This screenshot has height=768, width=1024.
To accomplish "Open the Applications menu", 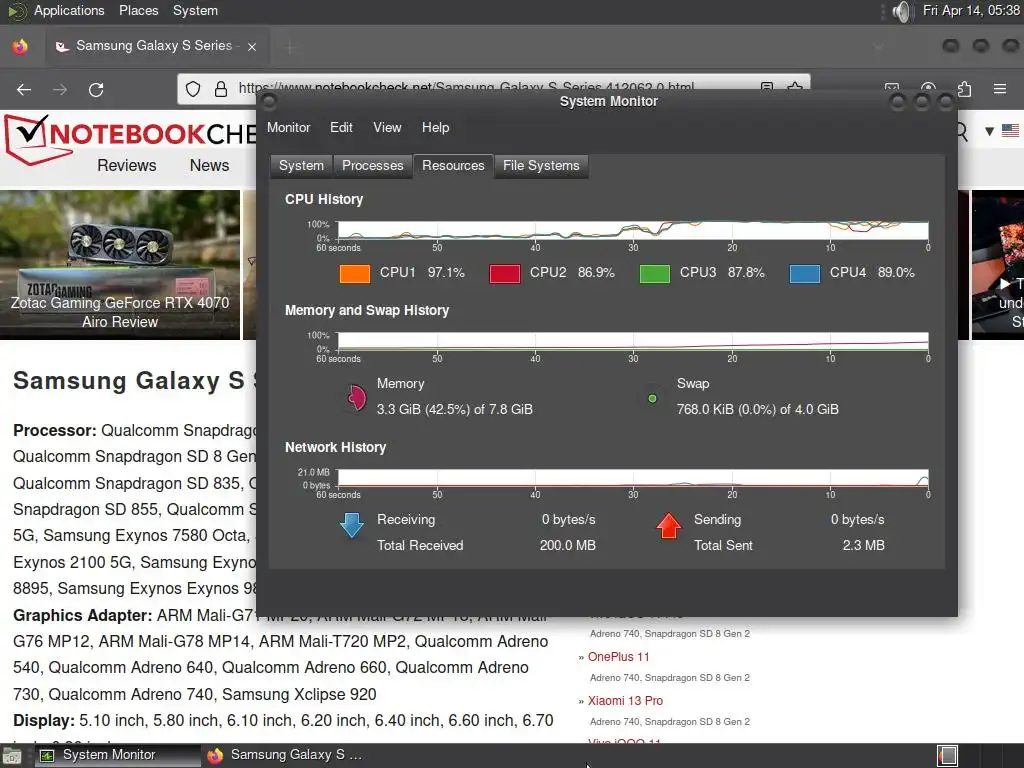I will (69, 10).
